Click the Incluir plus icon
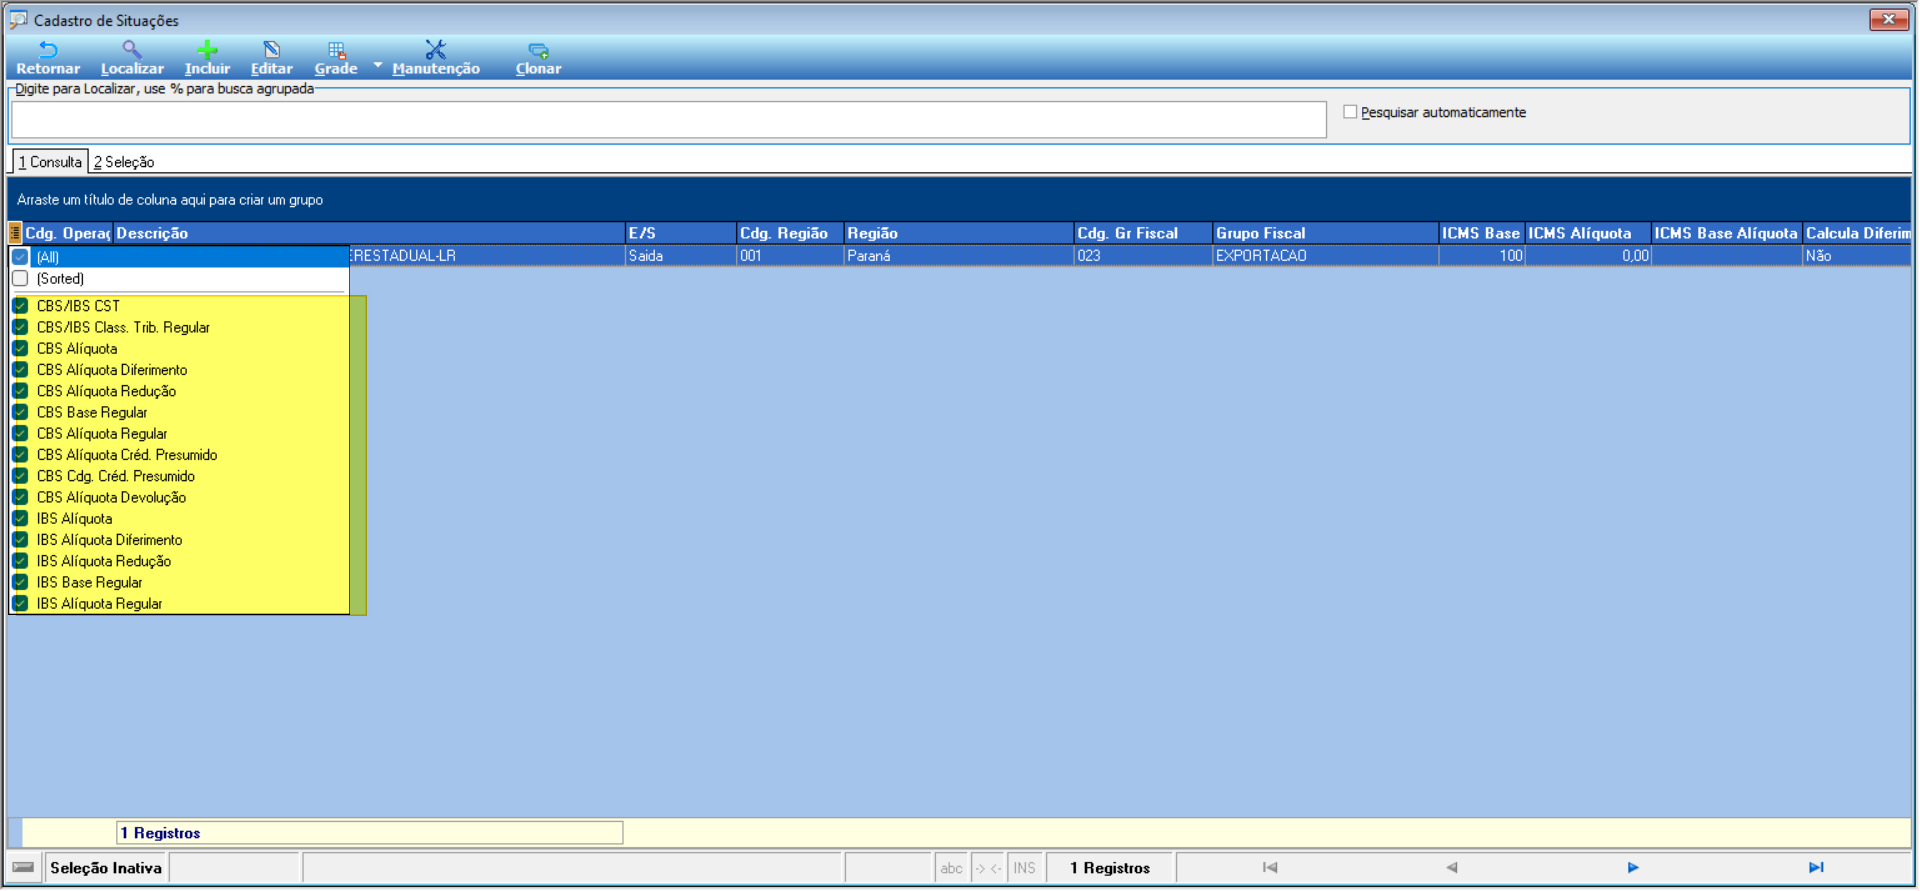This screenshot has width=1920, height=891. 207,50
